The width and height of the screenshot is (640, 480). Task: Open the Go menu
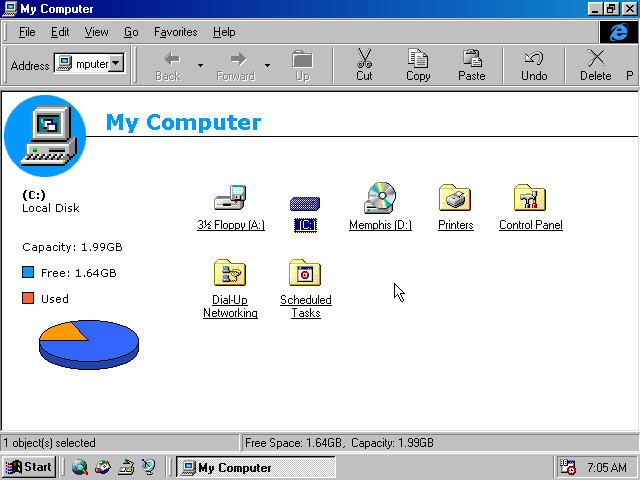131,32
